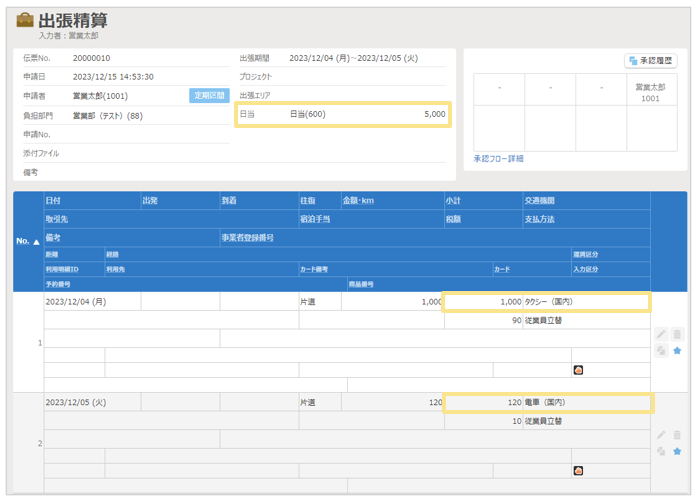
Task: Open the 承認履歴 approval history
Action: (651, 61)
